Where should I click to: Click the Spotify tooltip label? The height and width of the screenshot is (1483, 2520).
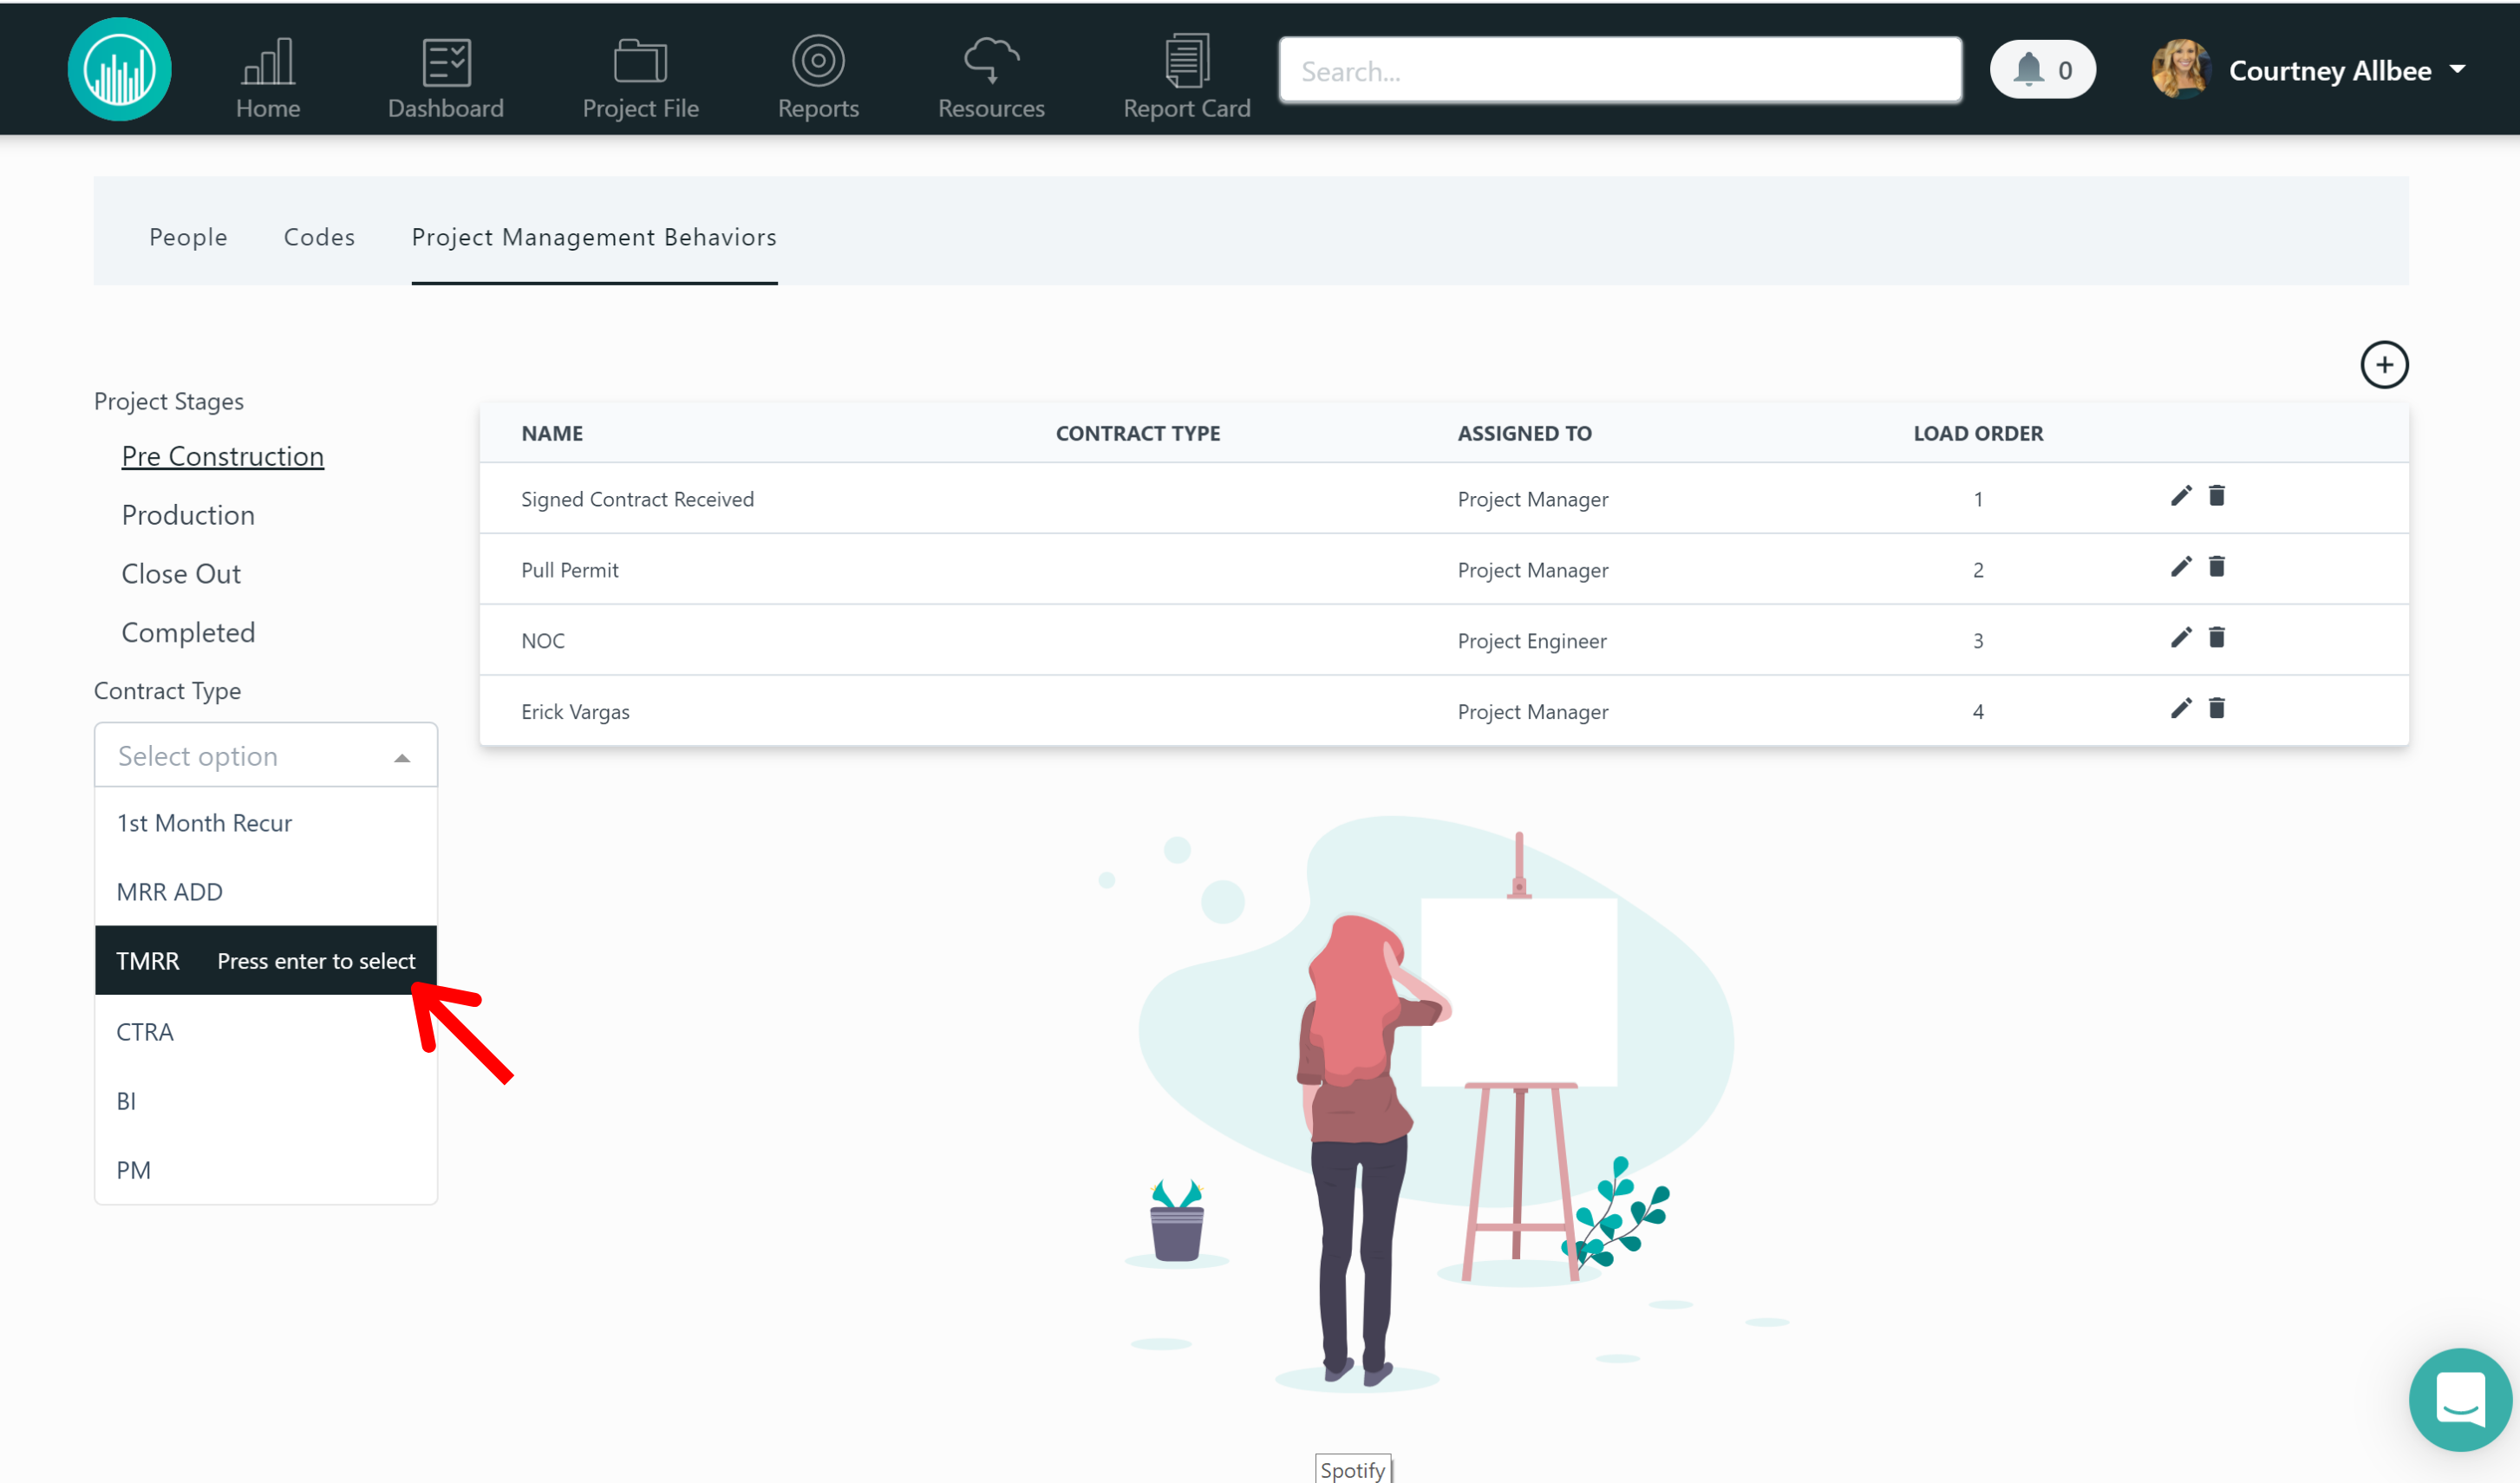tap(1352, 1469)
